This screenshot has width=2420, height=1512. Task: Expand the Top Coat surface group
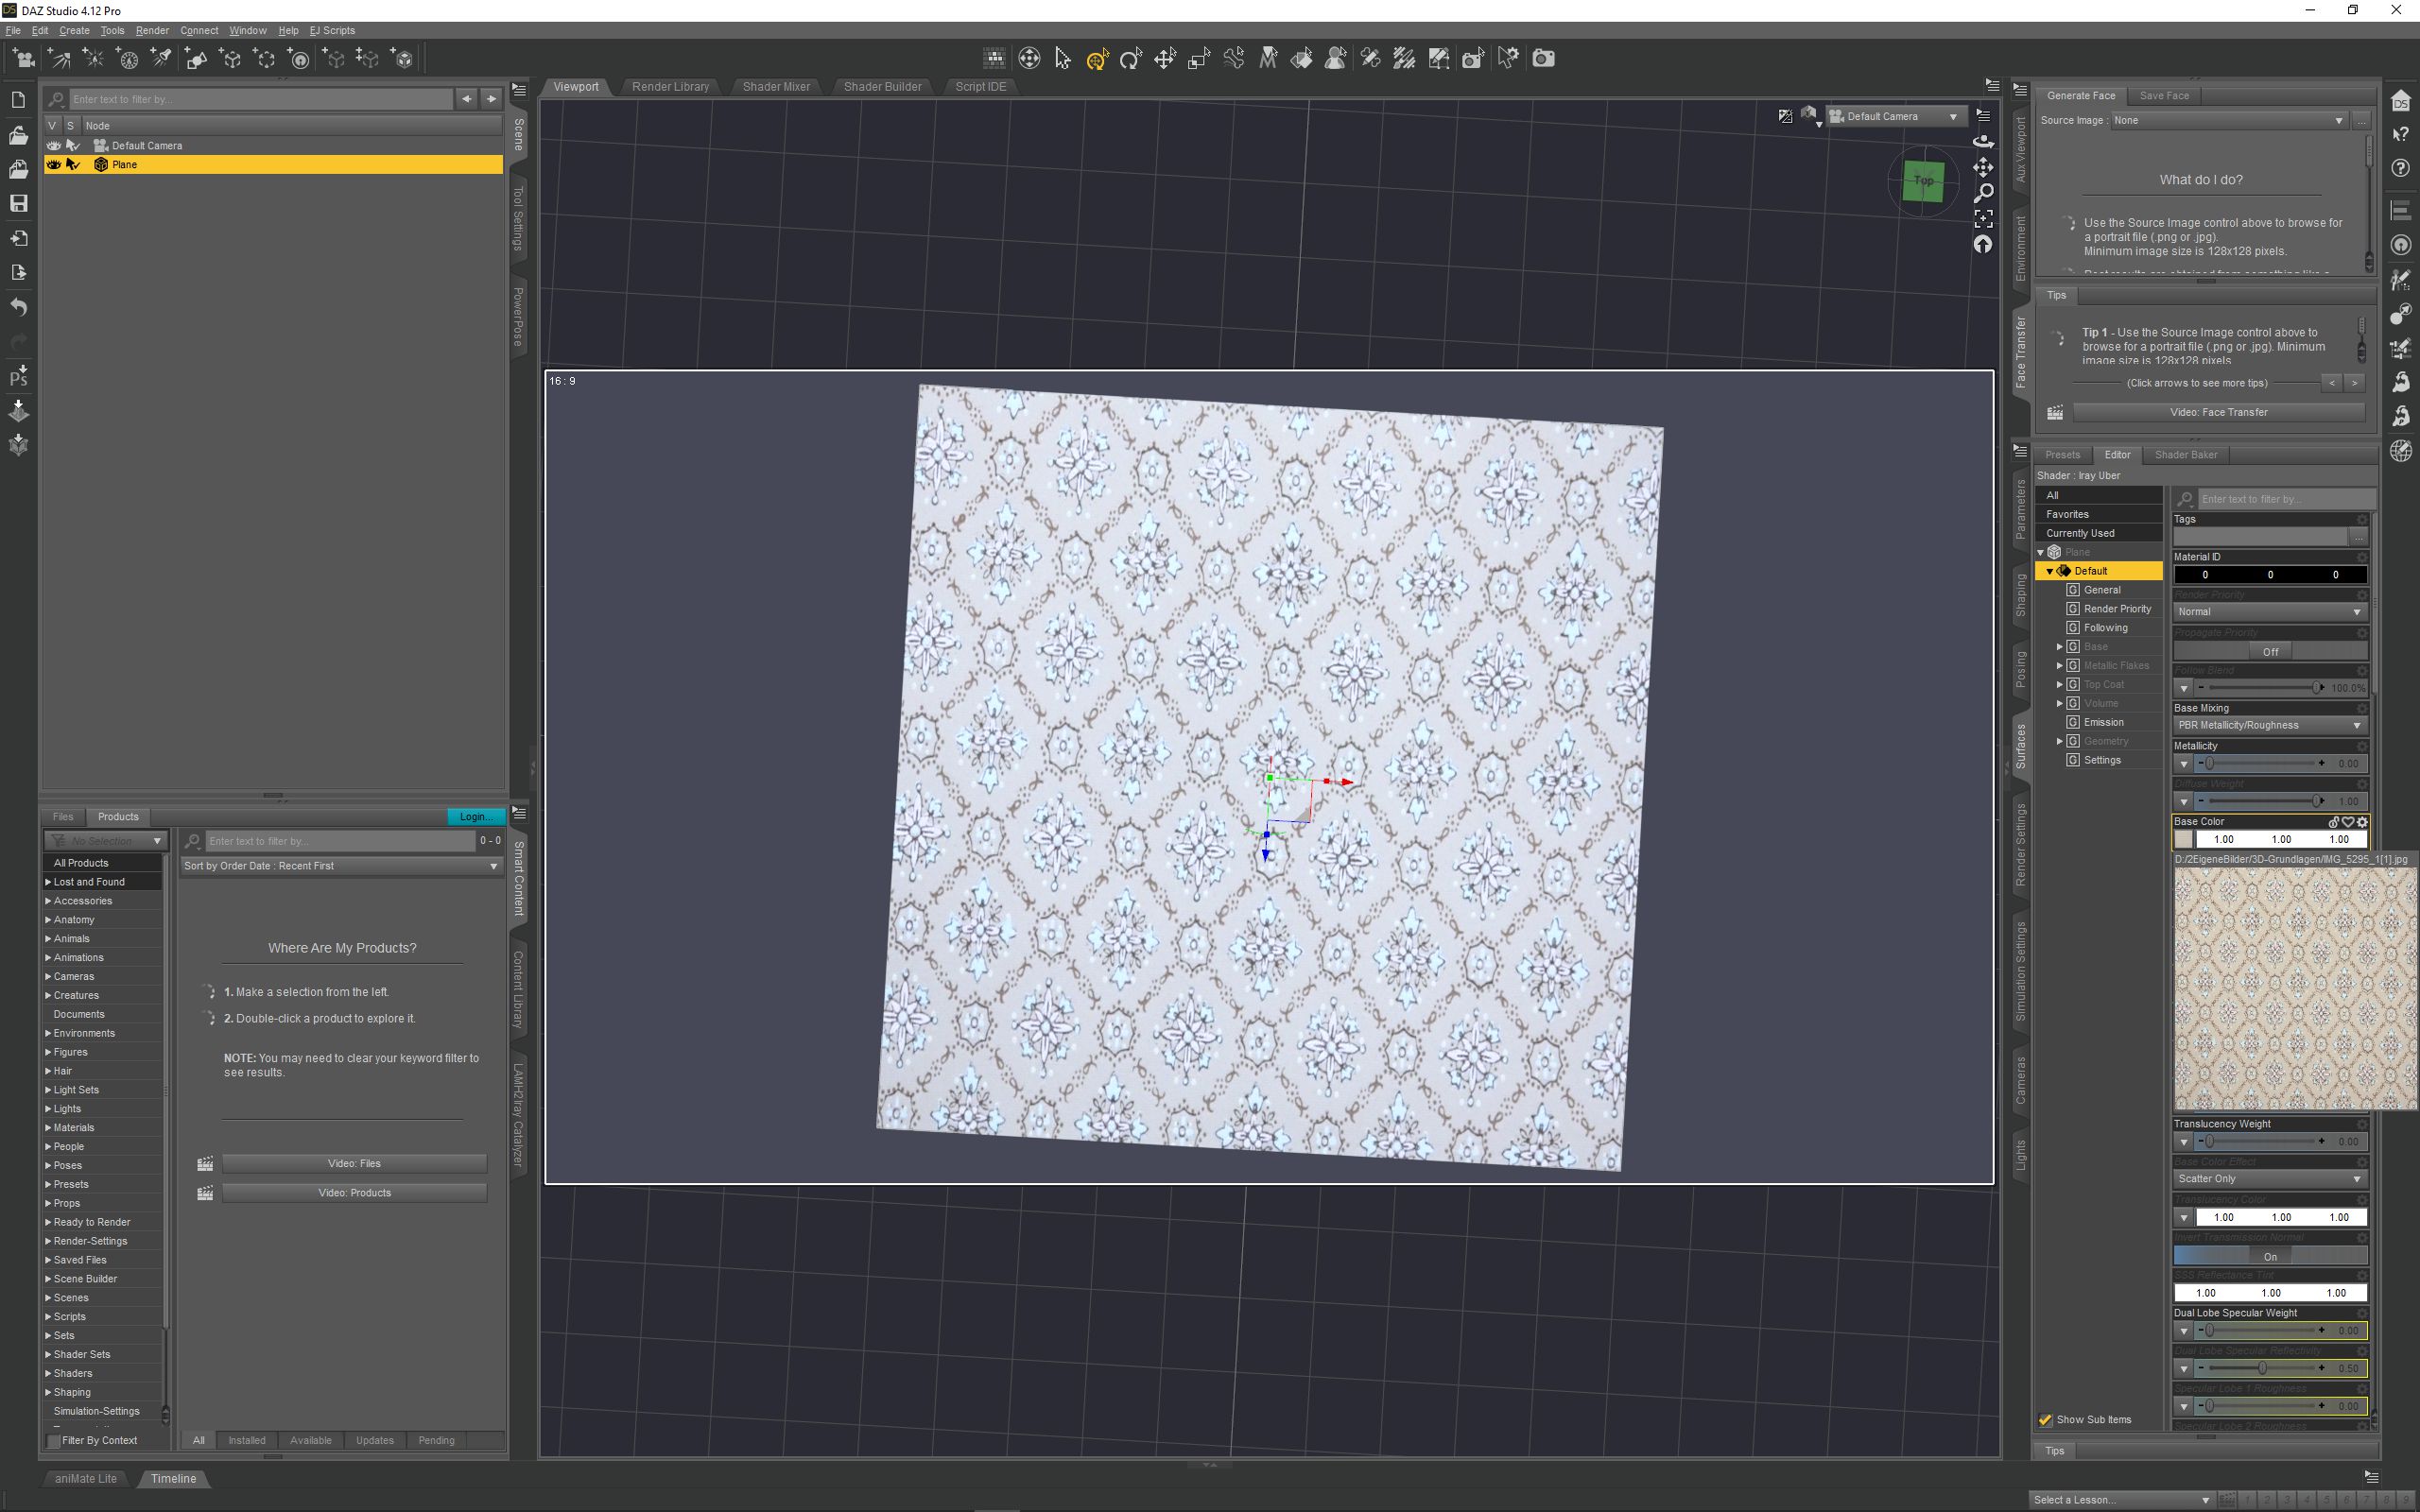pyautogui.click(x=2060, y=685)
